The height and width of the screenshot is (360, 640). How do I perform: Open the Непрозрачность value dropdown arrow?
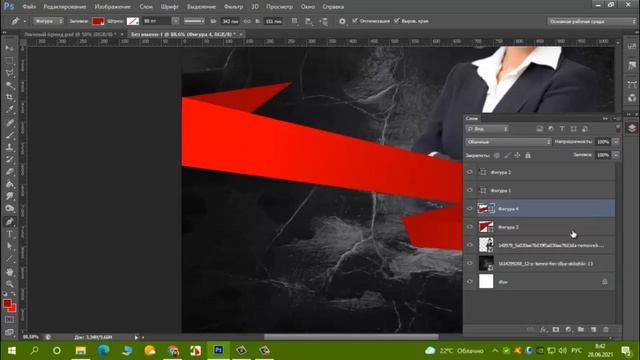616,142
